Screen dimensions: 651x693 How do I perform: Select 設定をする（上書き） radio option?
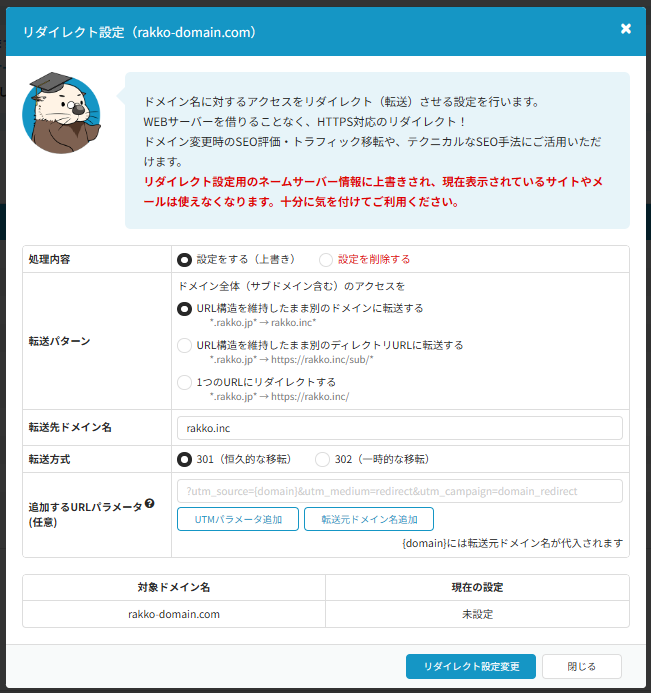pyautogui.click(x=184, y=259)
